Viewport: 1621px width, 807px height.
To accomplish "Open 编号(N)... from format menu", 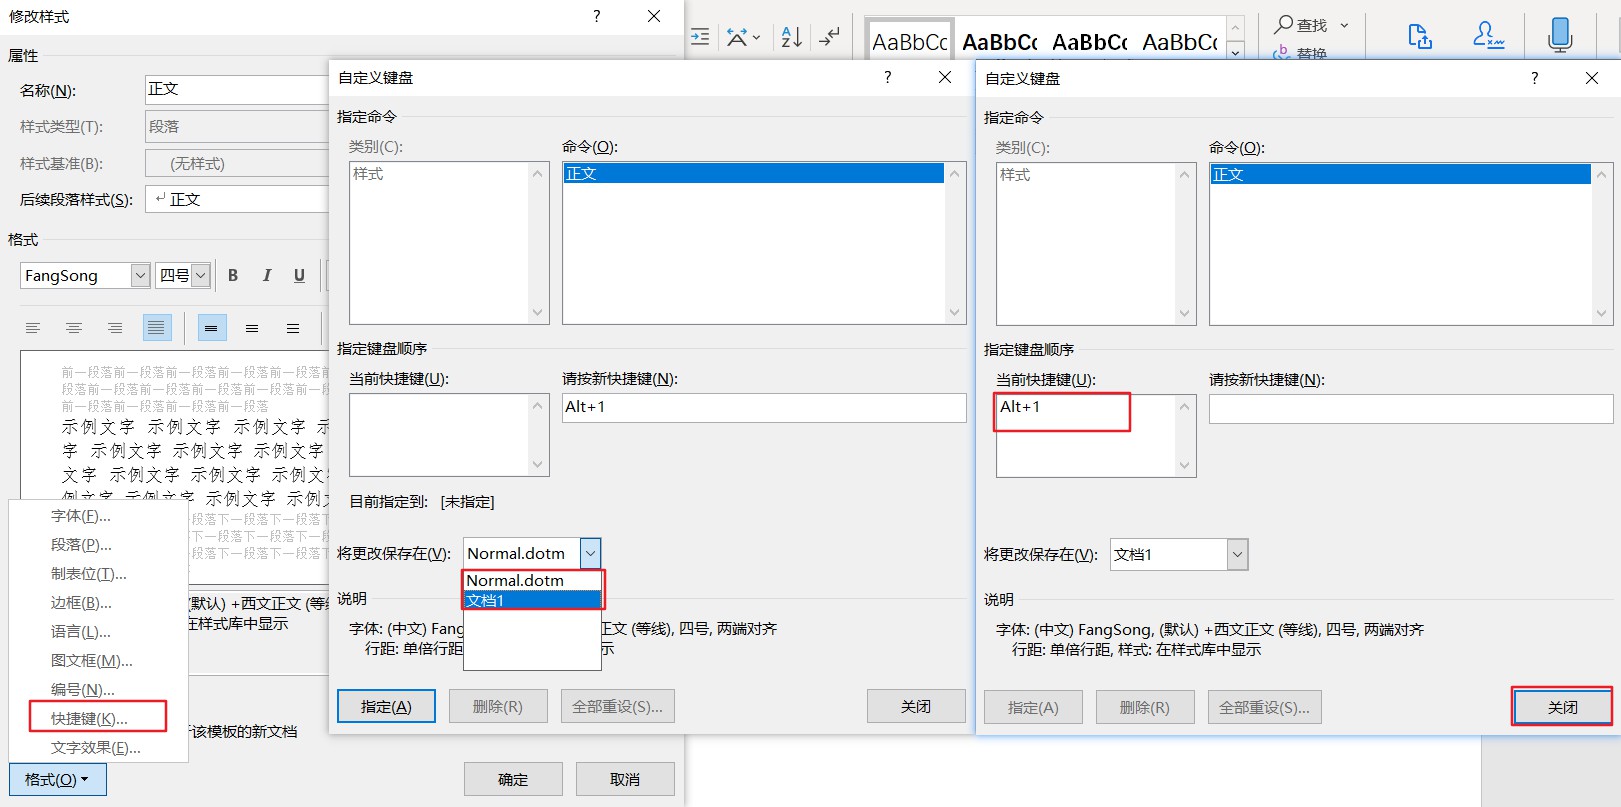I will pos(83,690).
